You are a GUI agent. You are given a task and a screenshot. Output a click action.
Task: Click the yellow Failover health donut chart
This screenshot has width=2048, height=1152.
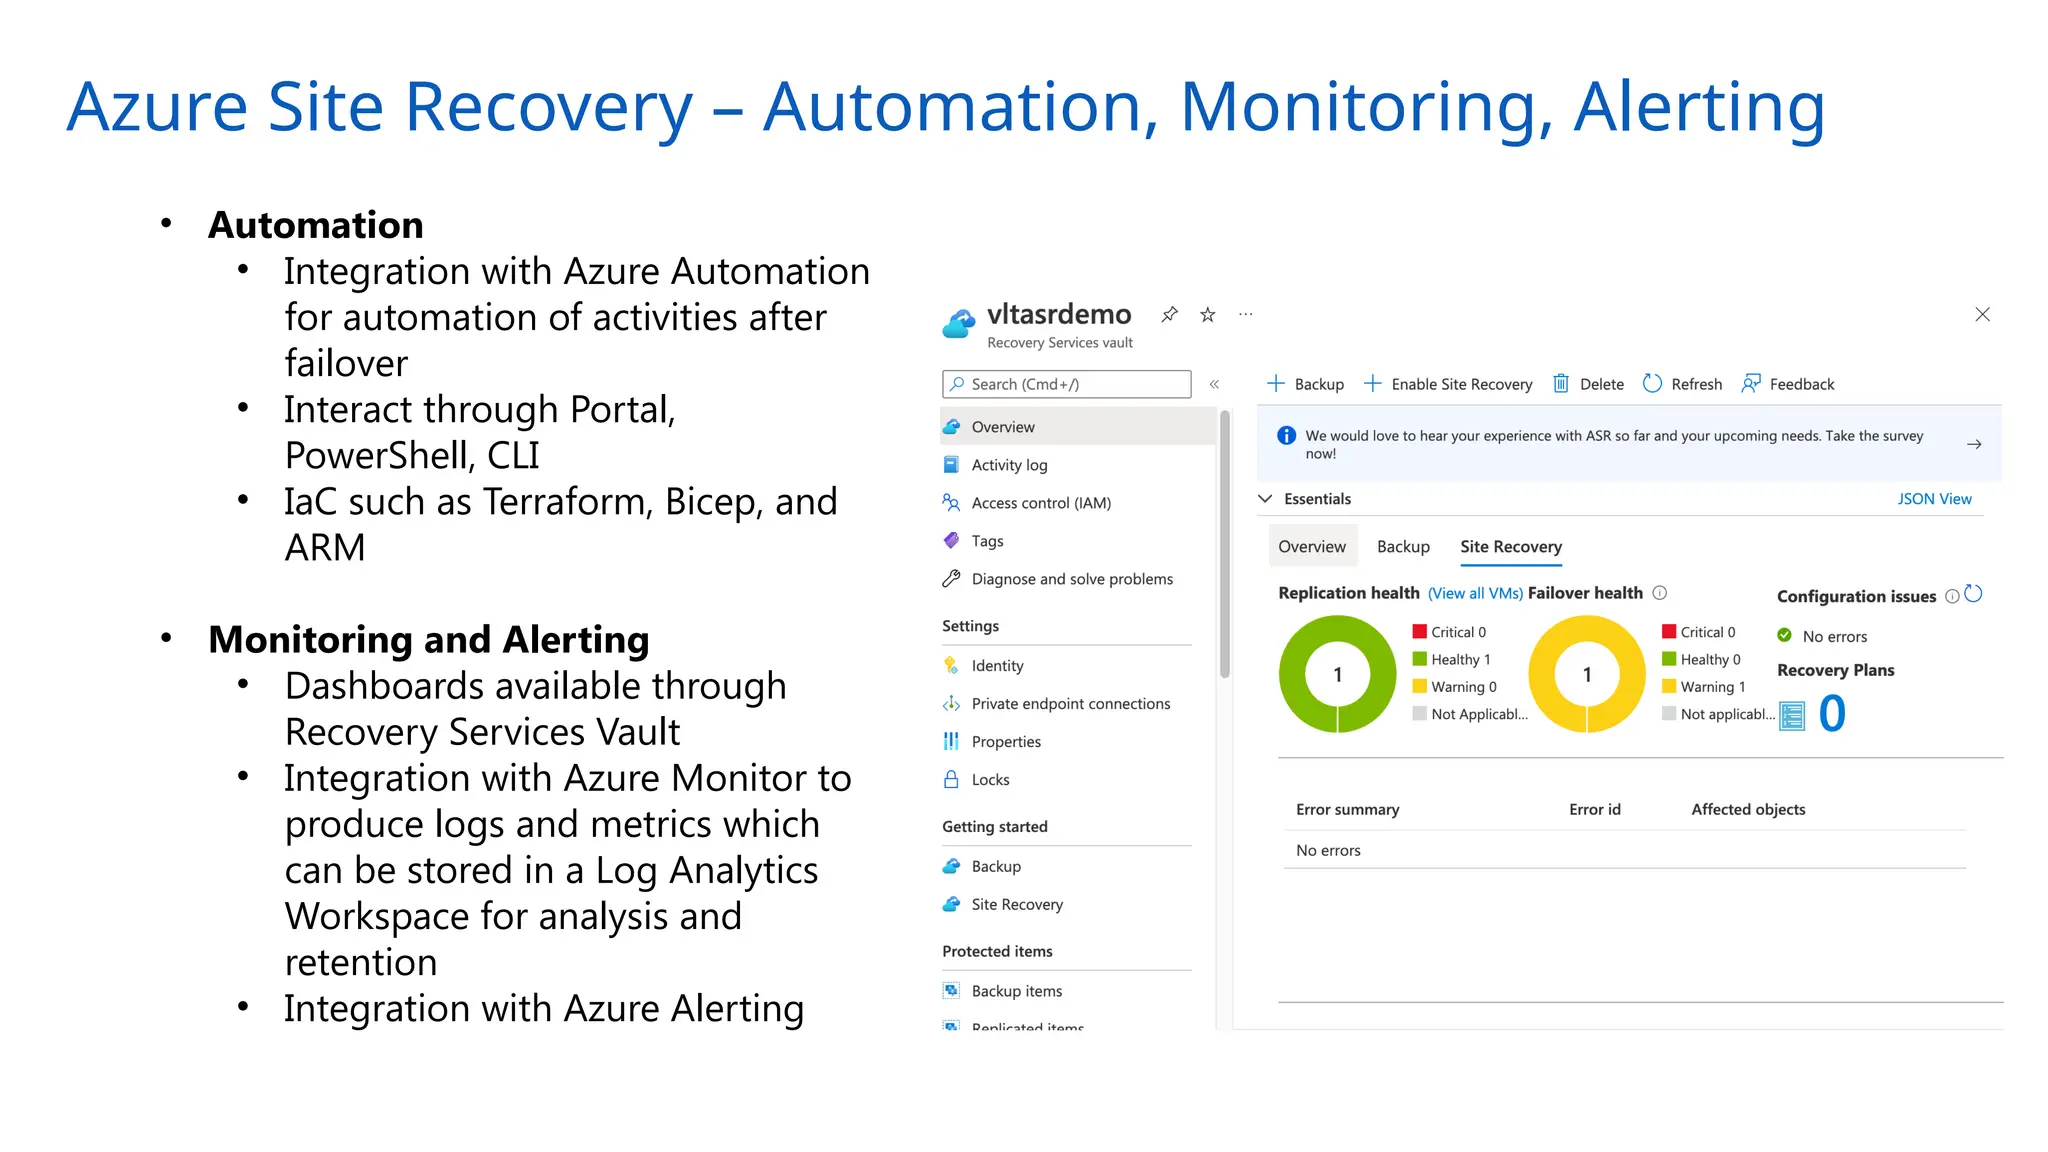pos(1587,675)
